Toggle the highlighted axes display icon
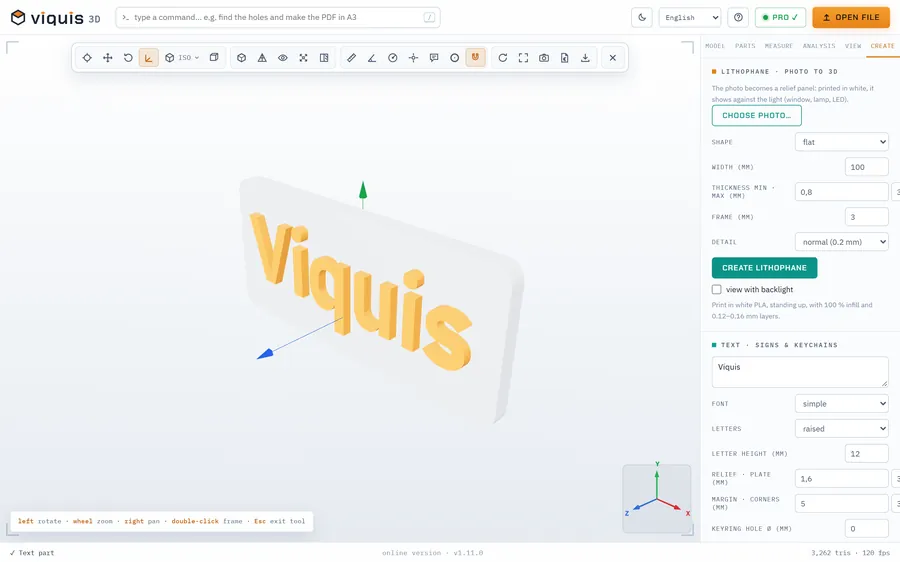This screenshot has width=900, height=562. click(149, 57)
